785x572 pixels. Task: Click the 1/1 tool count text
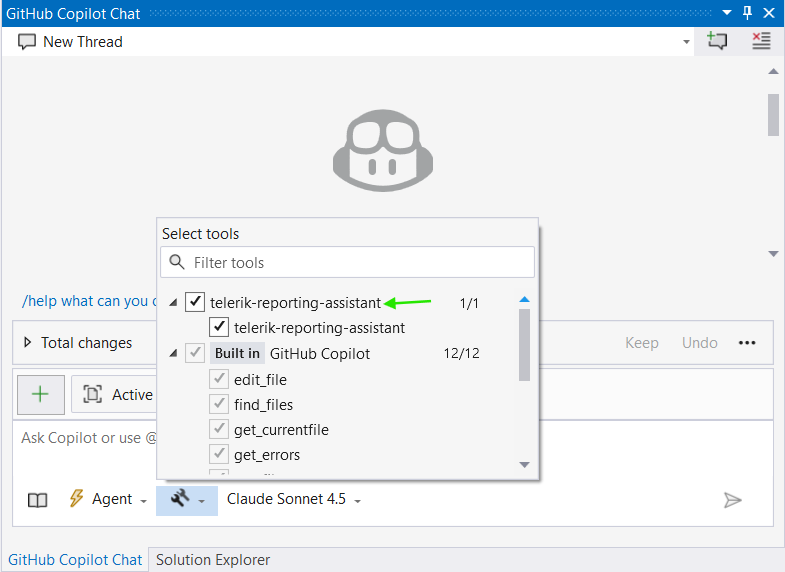(469, 303)
